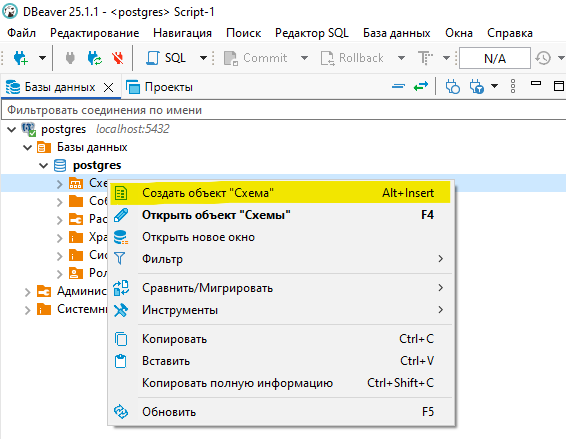Choose Копировать in context menu
566x439 pixels.
[280, 339]
